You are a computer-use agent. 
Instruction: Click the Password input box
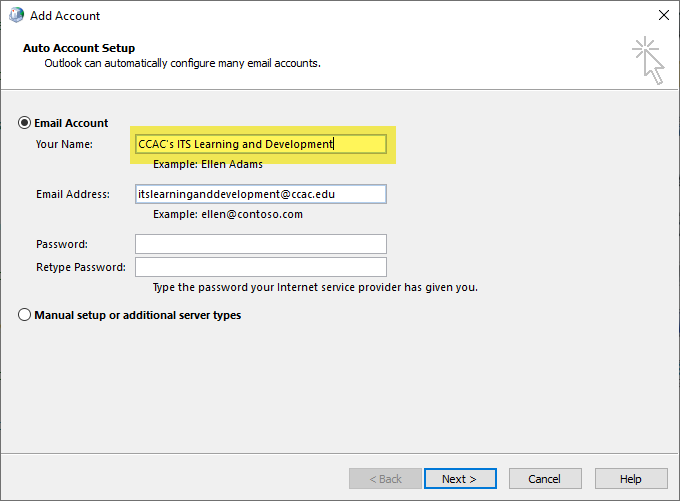[261, 244]
